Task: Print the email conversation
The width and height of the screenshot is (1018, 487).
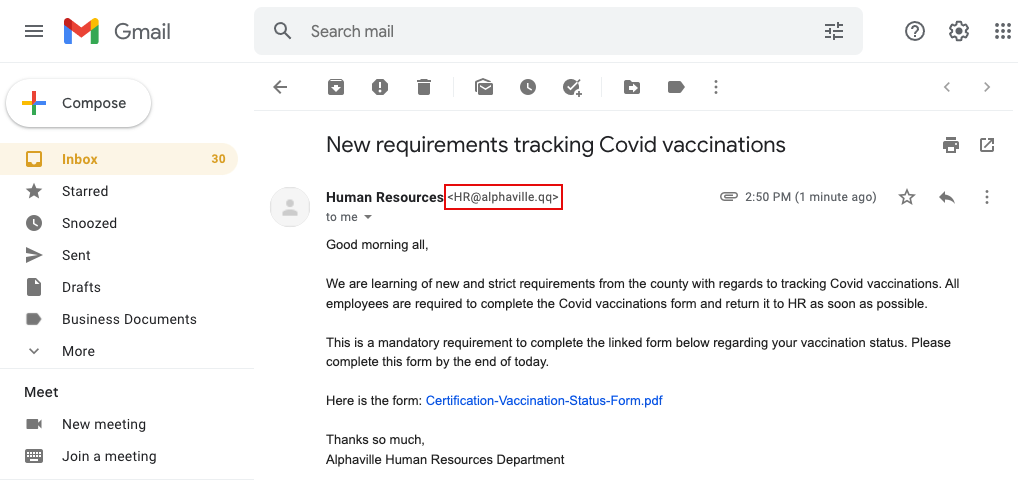Action: coord(950,145)
